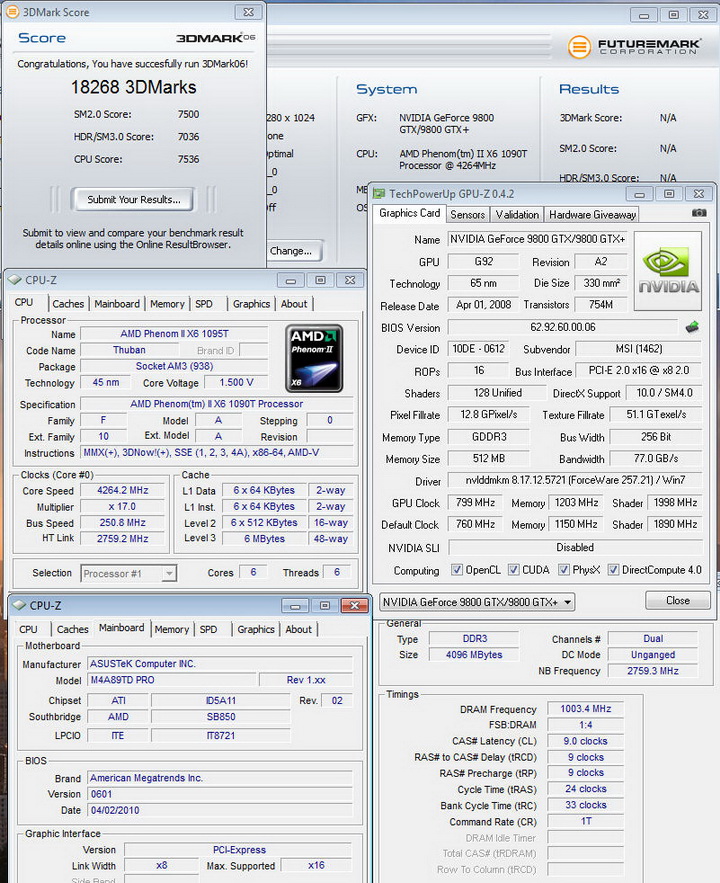Open About tab in upper CPU-Z window
The image size is (720, 883).
[x=294, y=304]
